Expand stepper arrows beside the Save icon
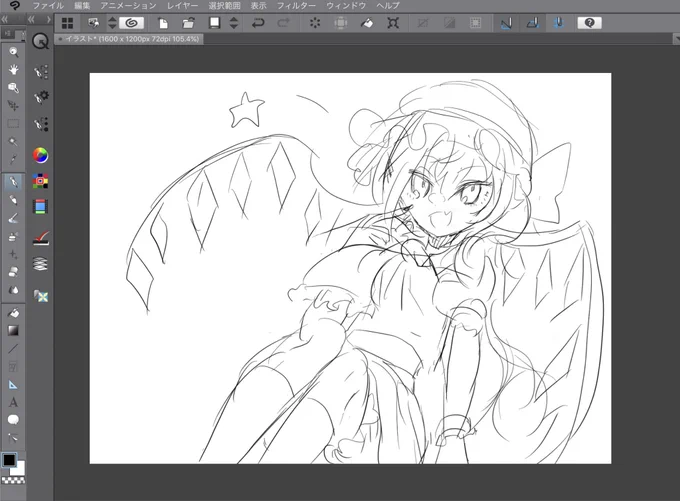 point(234,23)
